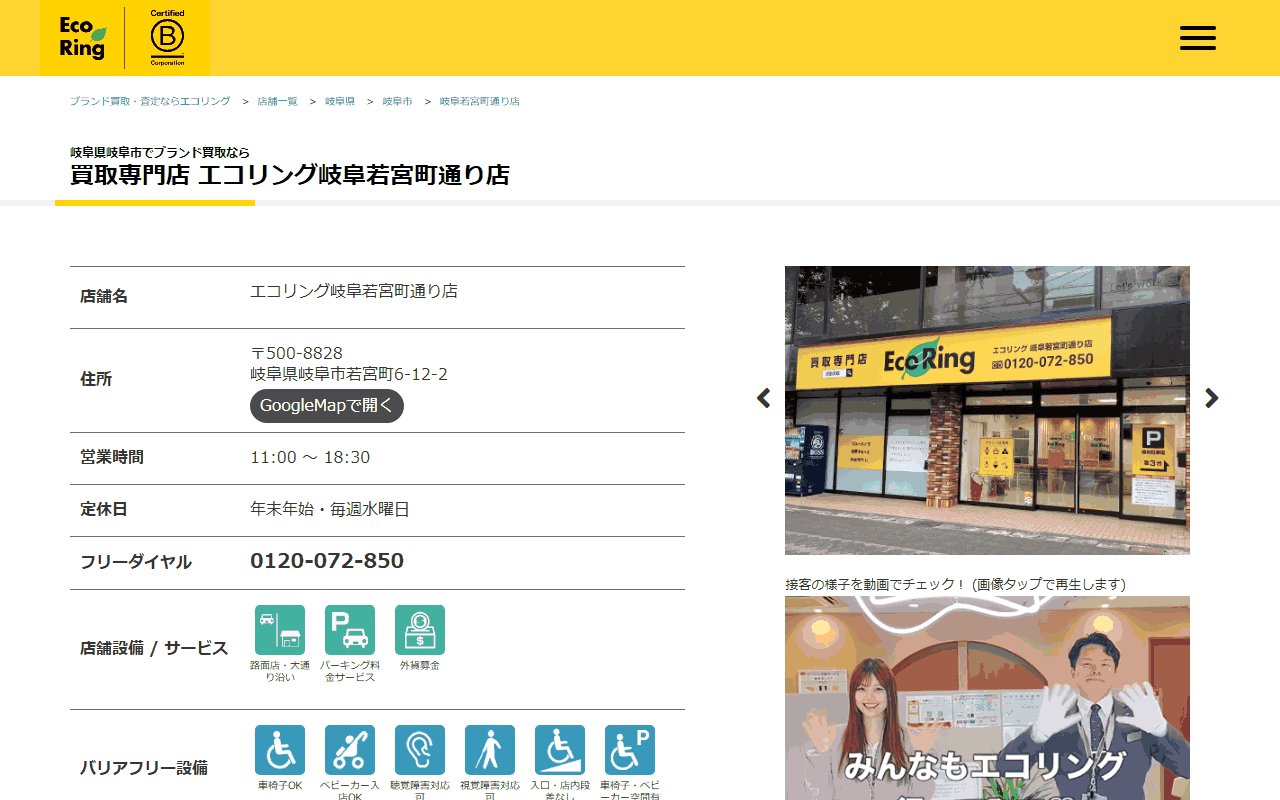
Task: Click the caption 接客の様子を動画でチェック！
Action: (x=876, y=584)
